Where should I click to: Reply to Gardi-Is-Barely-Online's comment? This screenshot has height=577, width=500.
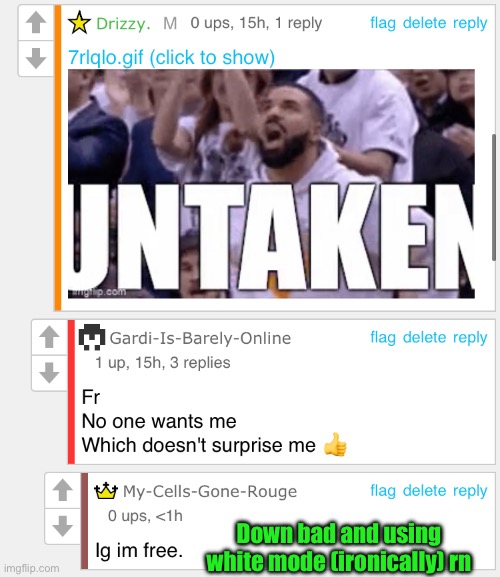coord(470,337)
